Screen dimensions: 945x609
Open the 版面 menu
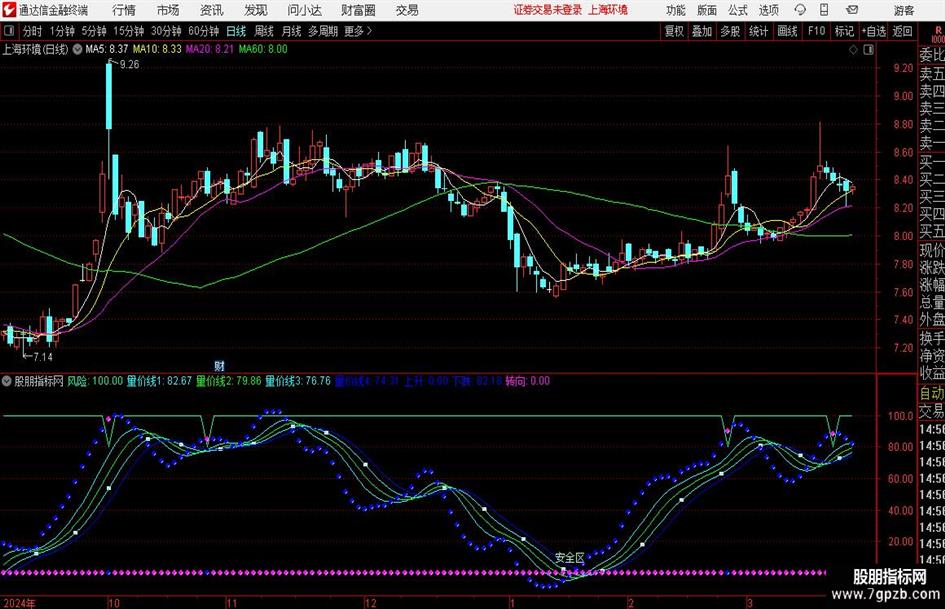click(706, 10)
